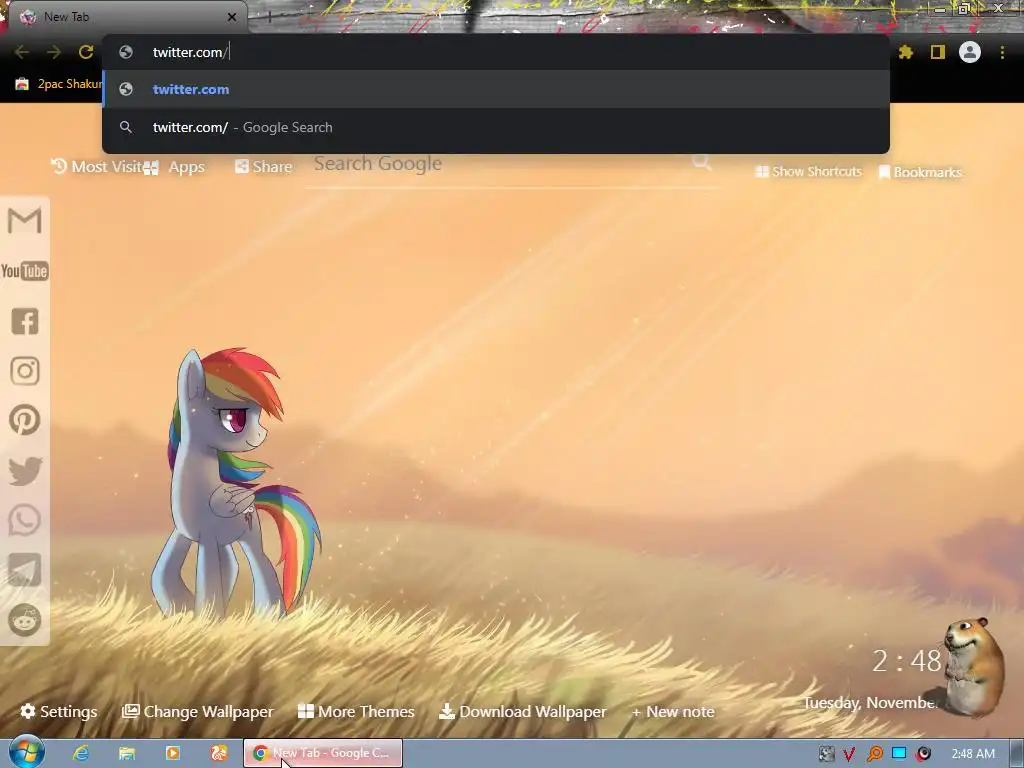Open More Themes

[356, 711]
